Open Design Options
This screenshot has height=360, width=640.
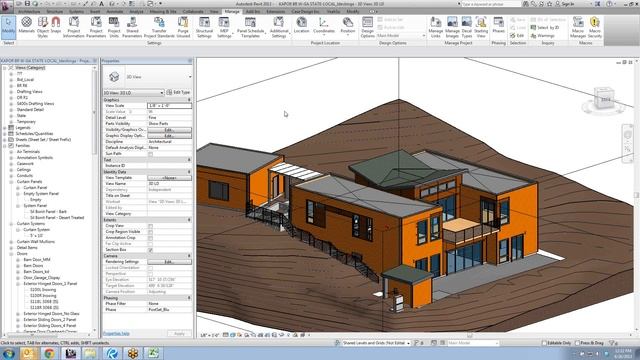point(367,27)
